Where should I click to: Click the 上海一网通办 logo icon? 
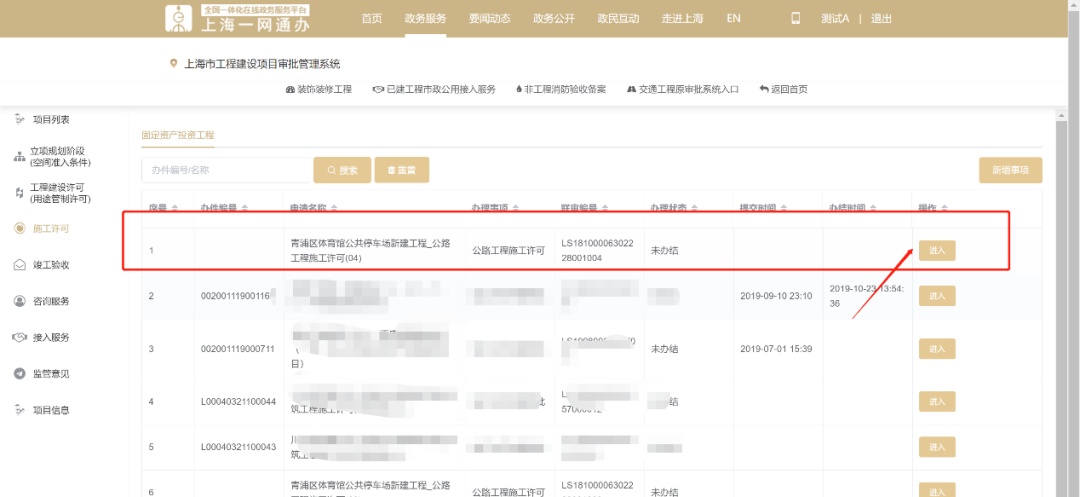[181, 18]
